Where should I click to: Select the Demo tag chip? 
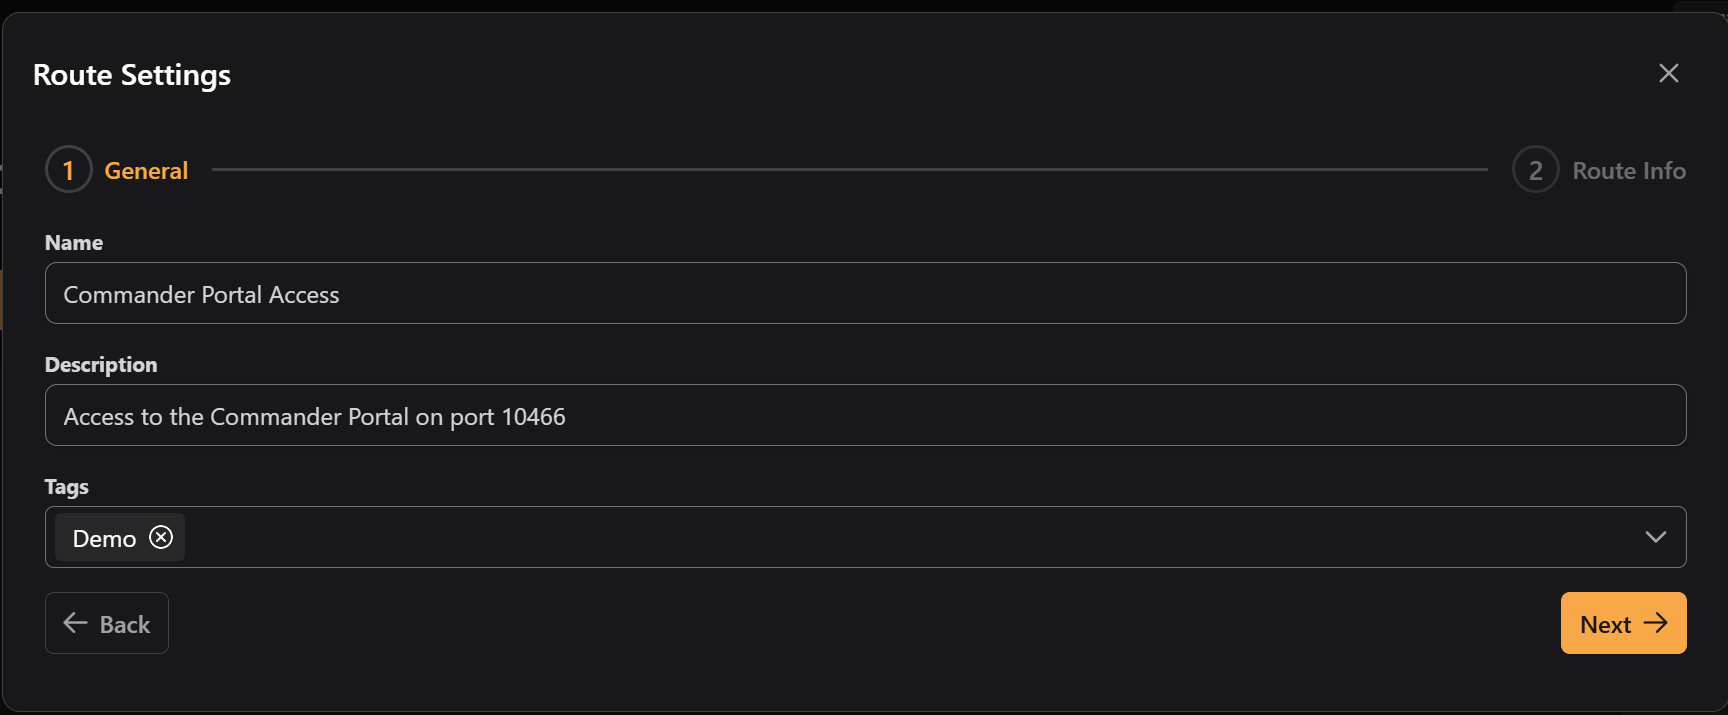103,537
